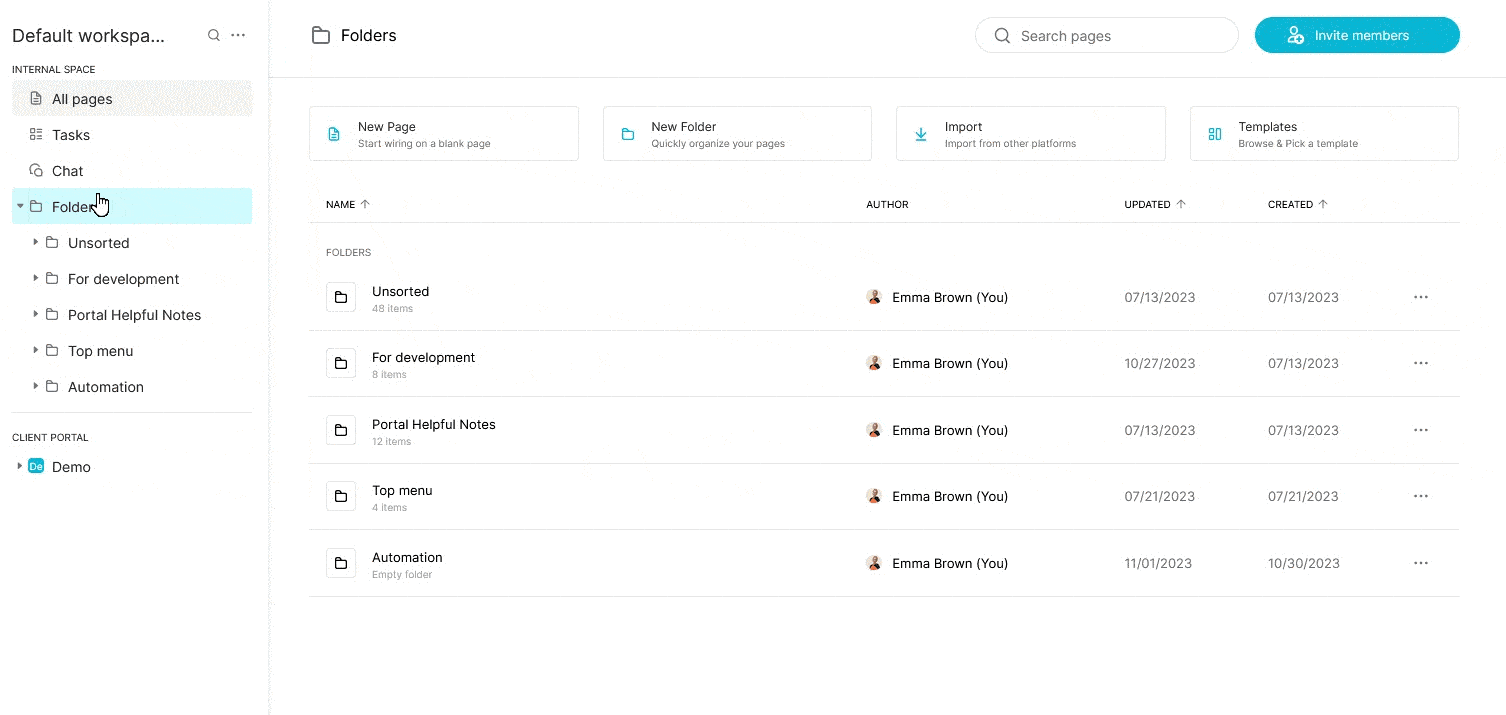Click the 11/01/2023 updated date
Image resolution: width=1506 pixels, height=715 pixels.
1158,563
